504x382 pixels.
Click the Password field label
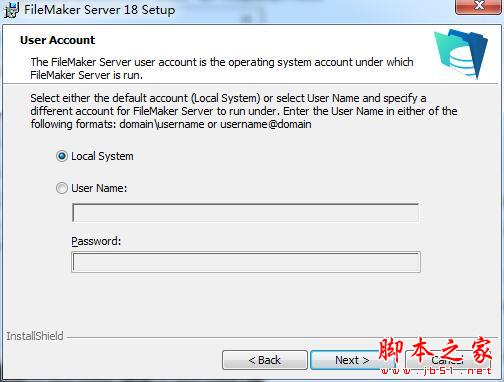pyautogui.click(x=96, y=241)
